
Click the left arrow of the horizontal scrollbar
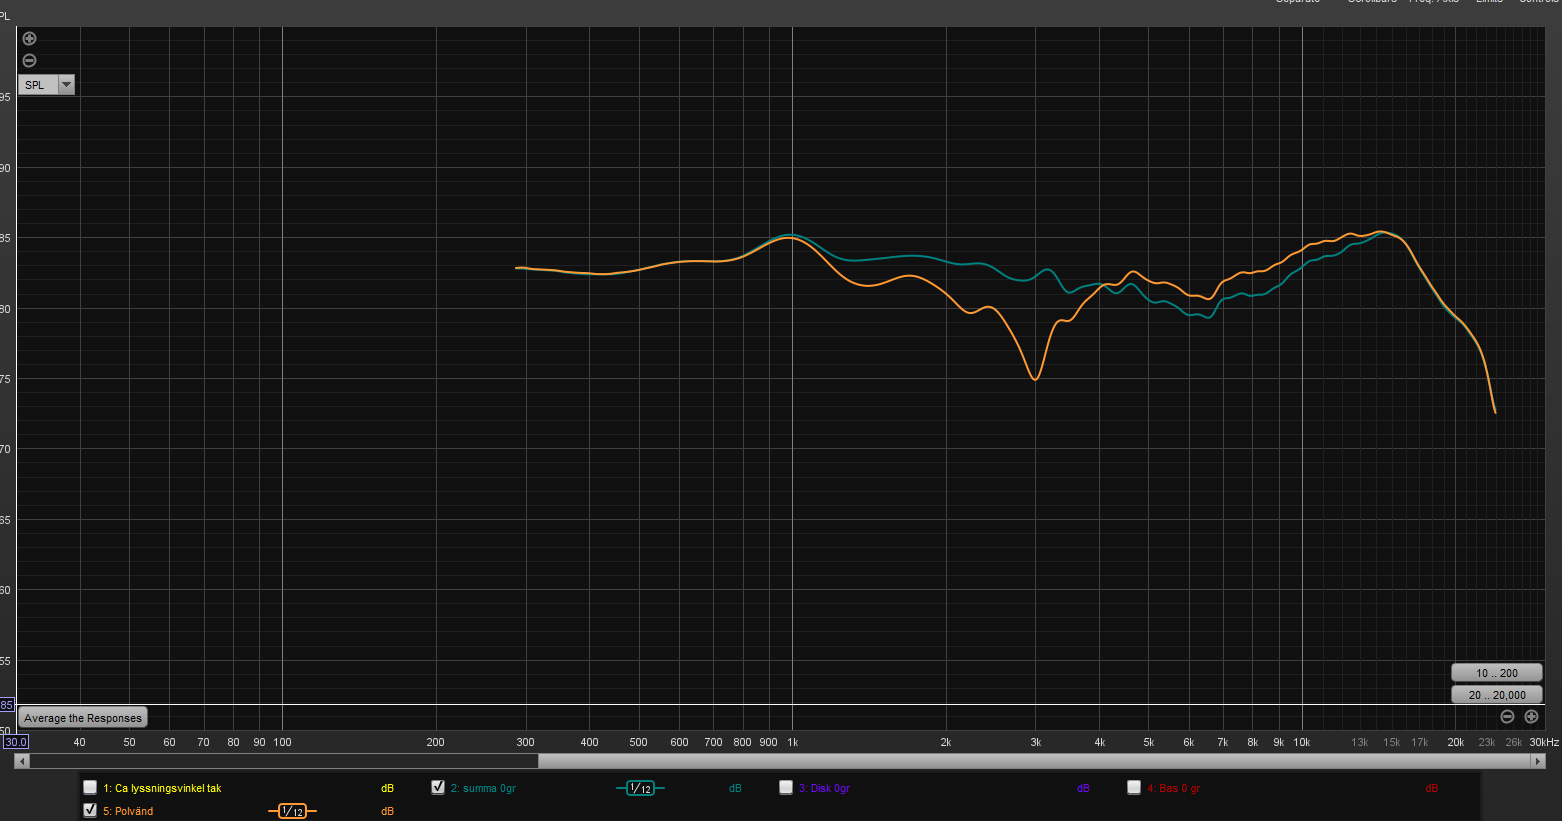(22, 761)
